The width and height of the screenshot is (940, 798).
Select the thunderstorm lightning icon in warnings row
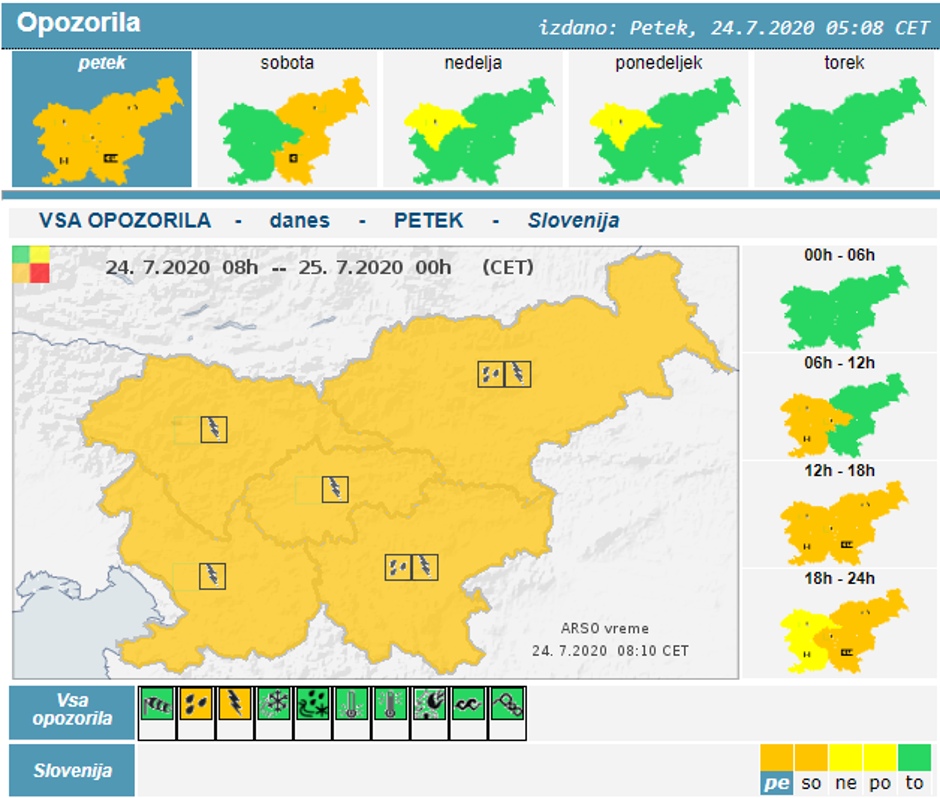[234, 703]
